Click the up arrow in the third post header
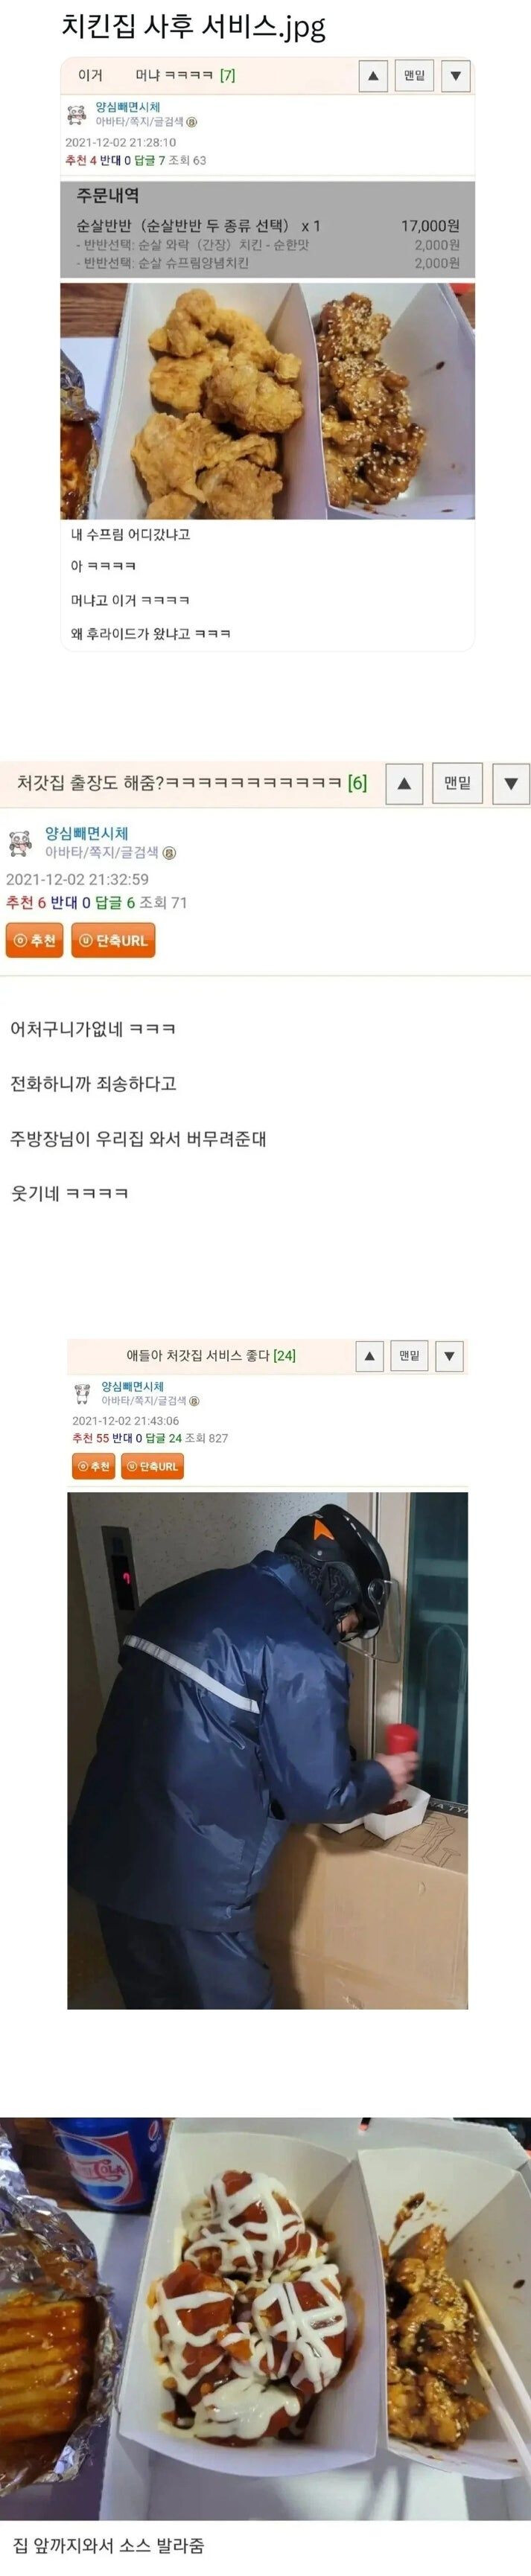The width and height of the screenshot is (531, 2576). point(369,1356)
